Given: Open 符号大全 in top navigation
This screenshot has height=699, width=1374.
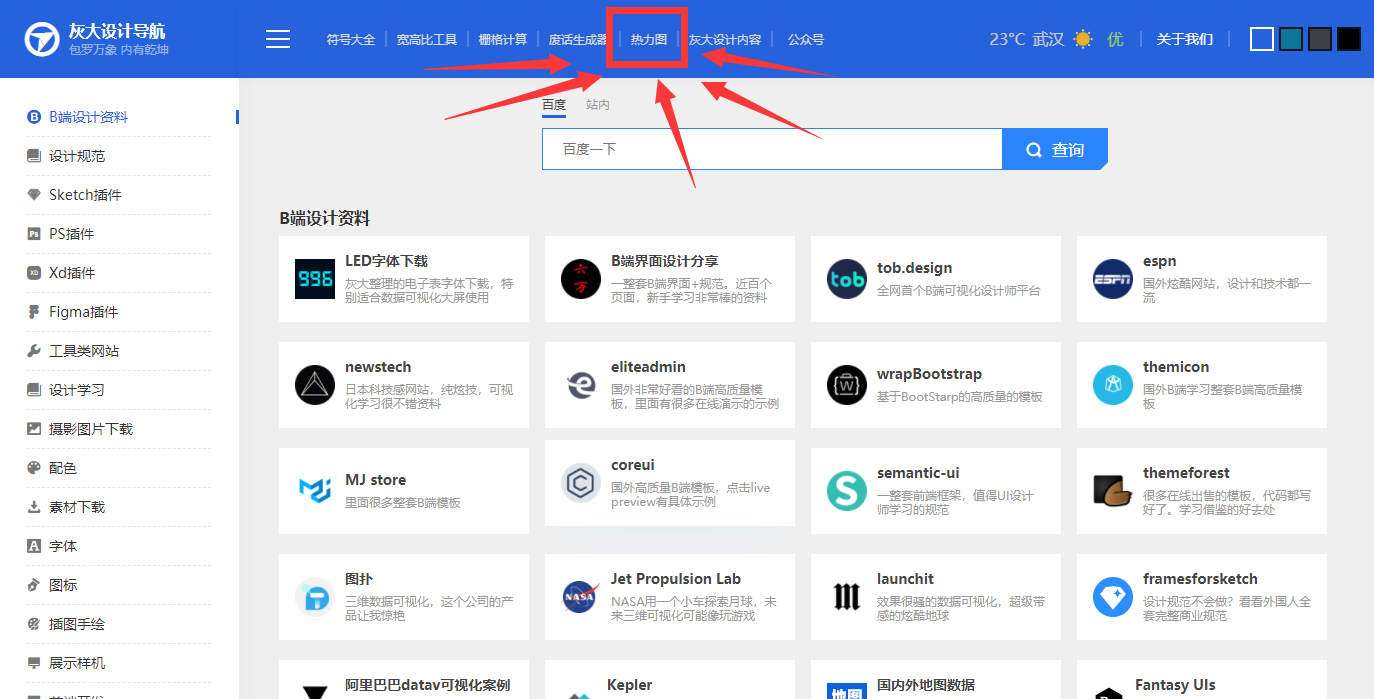Looking at the screenshot, I should (351, 40).
